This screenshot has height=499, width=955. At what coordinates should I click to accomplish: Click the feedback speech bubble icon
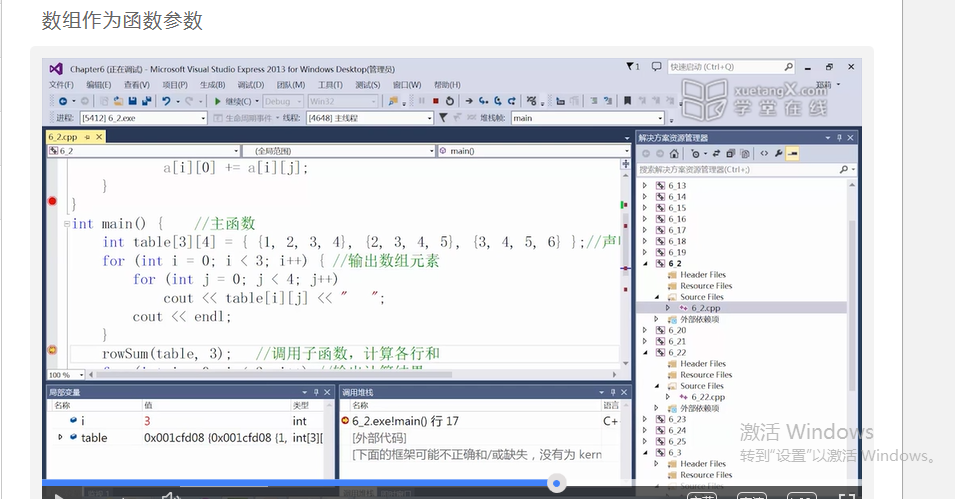(656, 66)
